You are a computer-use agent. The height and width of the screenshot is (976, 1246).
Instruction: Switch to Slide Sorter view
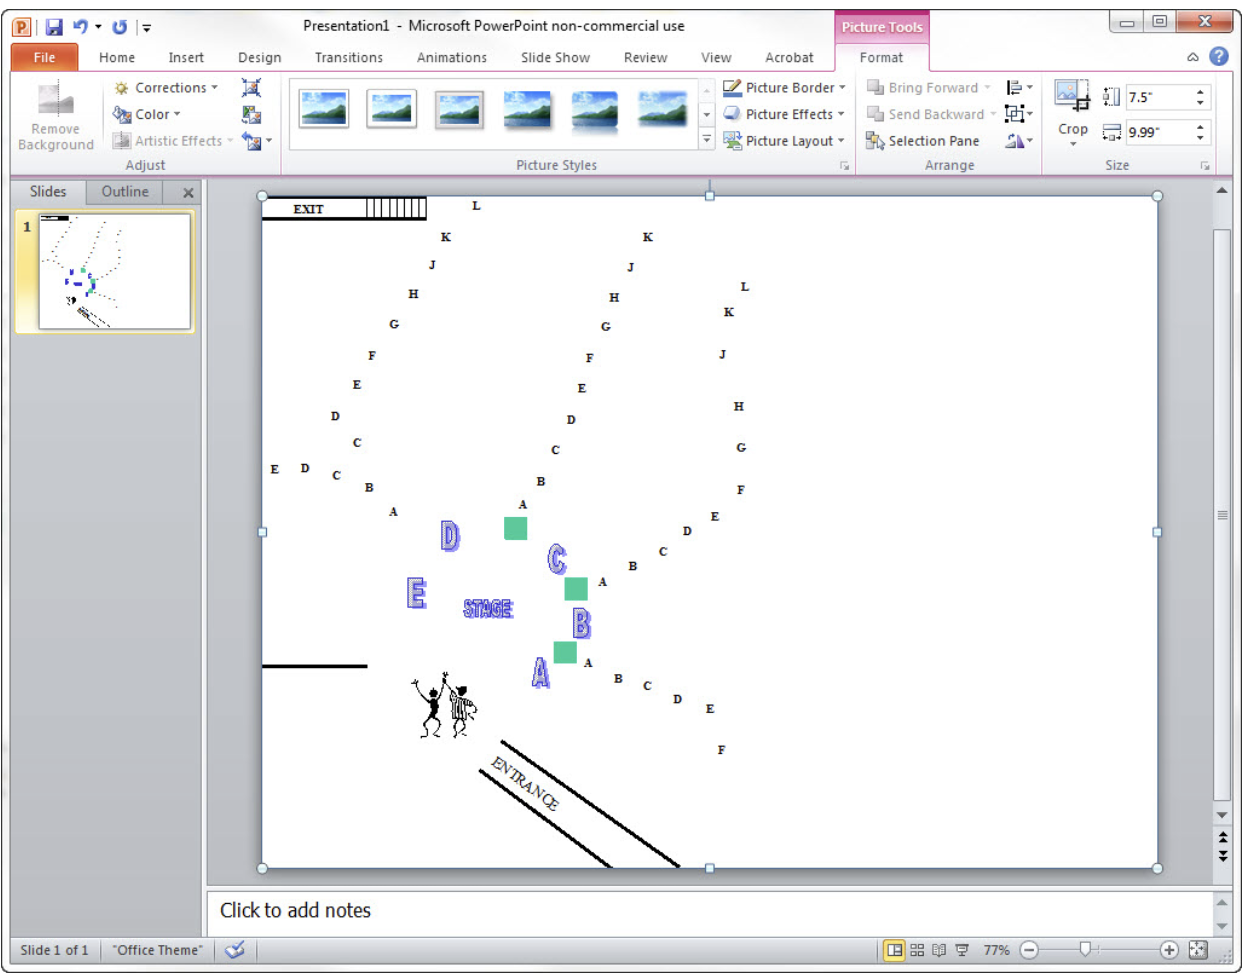[917, 950]
